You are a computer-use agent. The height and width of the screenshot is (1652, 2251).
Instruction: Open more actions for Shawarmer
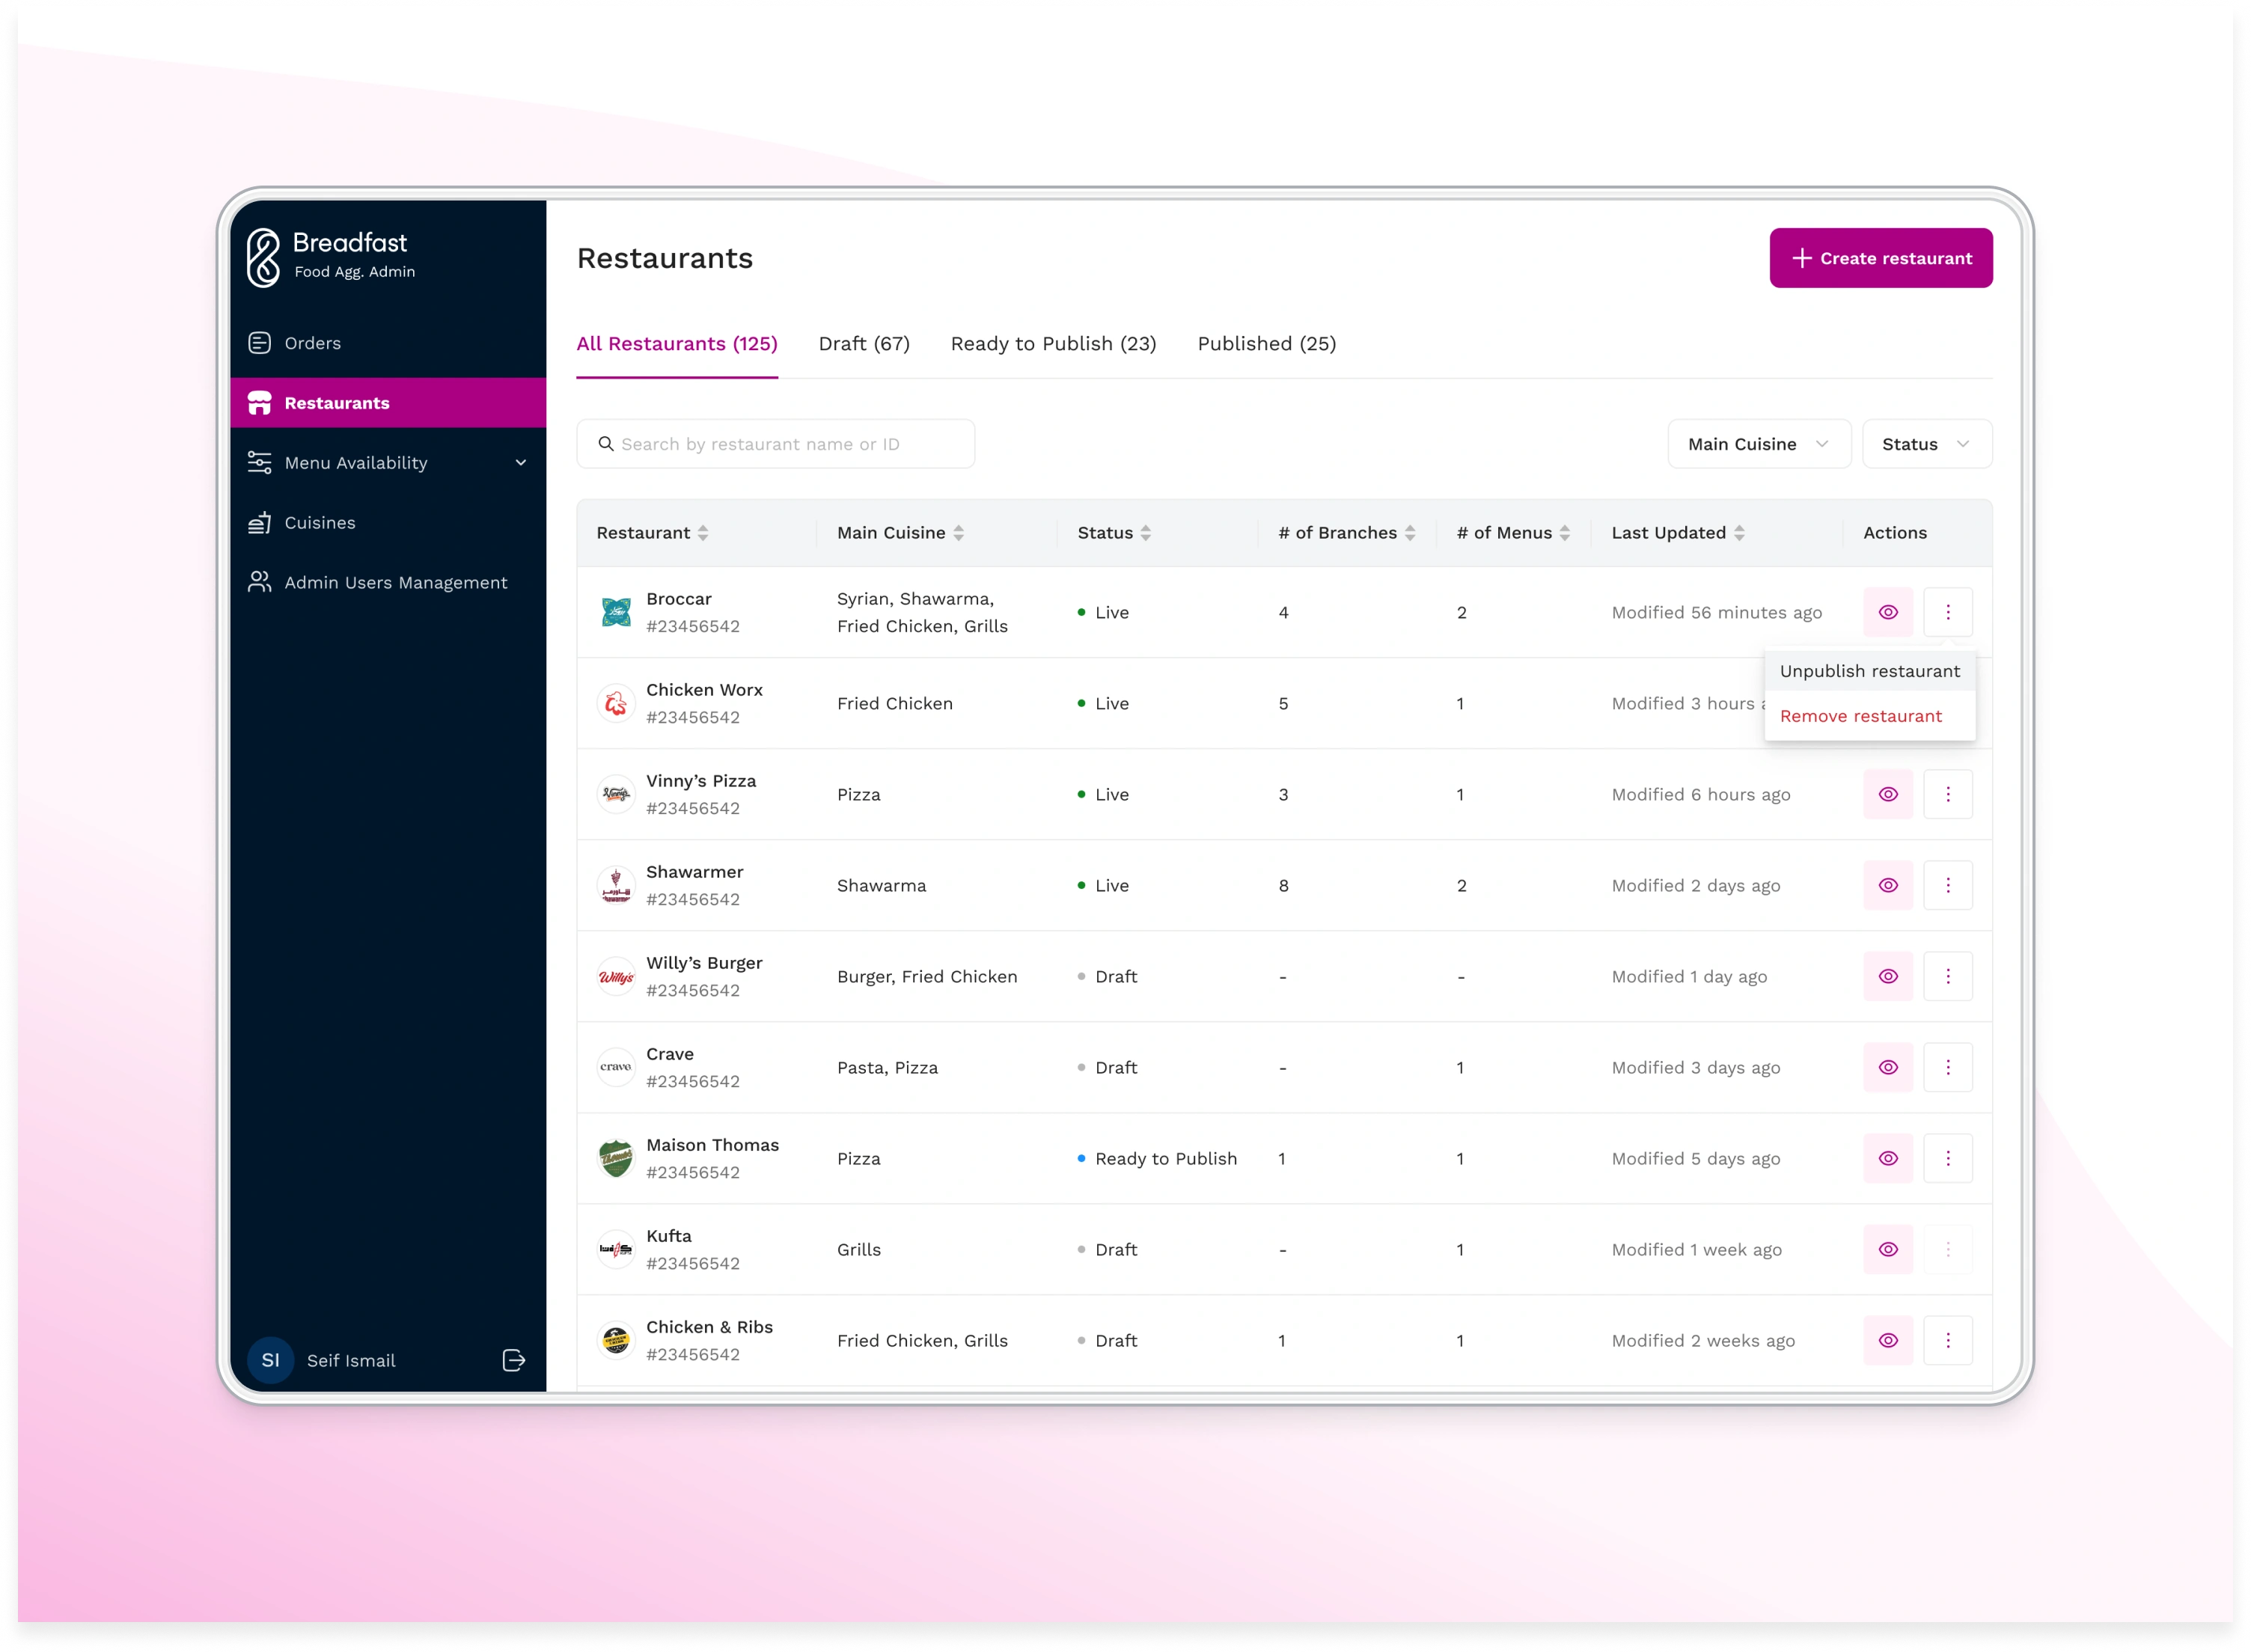tap(1948, 885)
